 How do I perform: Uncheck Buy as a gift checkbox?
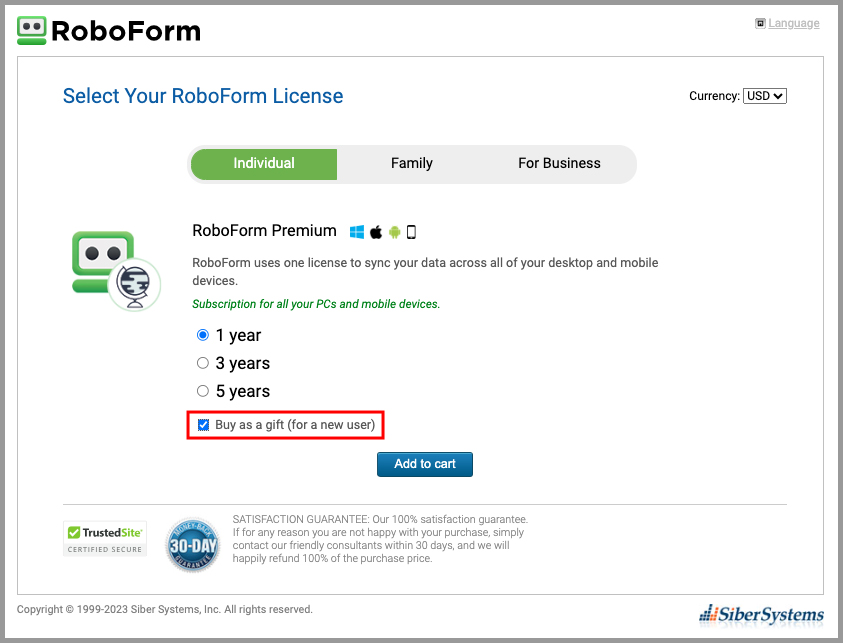(x=203, y=425)
